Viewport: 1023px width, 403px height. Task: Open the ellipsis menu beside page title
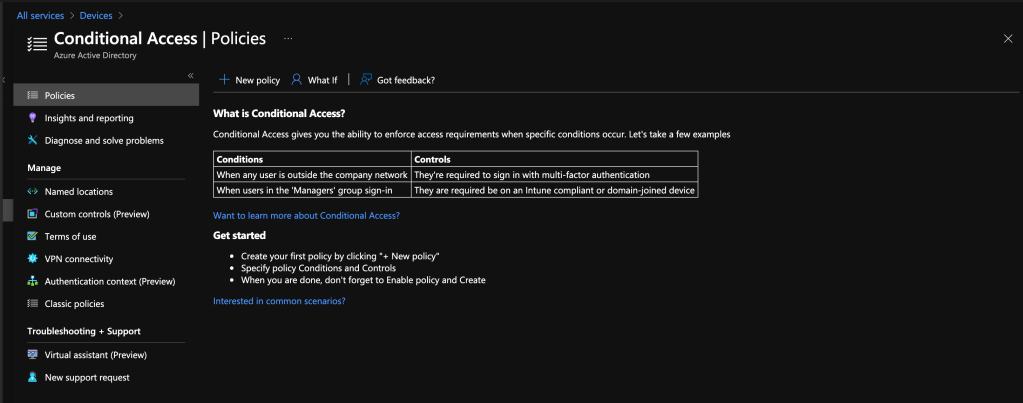point(288,39)
